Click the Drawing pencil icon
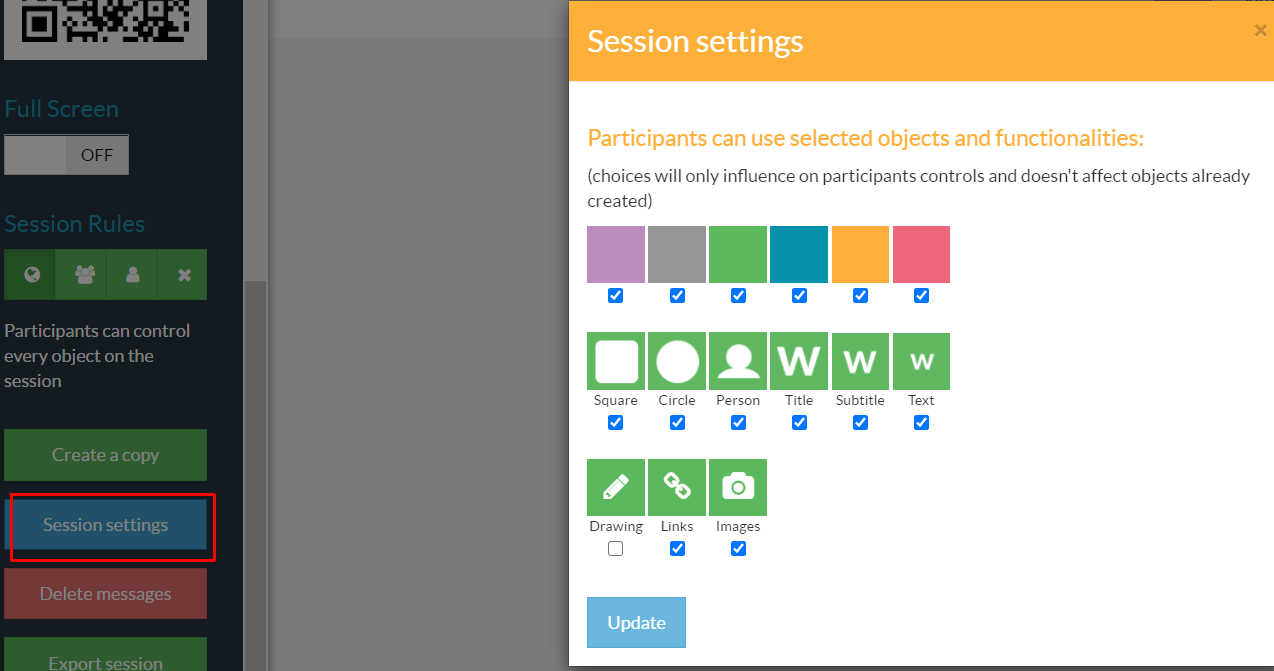Viewport: 1274px width, 671px height. [616, 487]
